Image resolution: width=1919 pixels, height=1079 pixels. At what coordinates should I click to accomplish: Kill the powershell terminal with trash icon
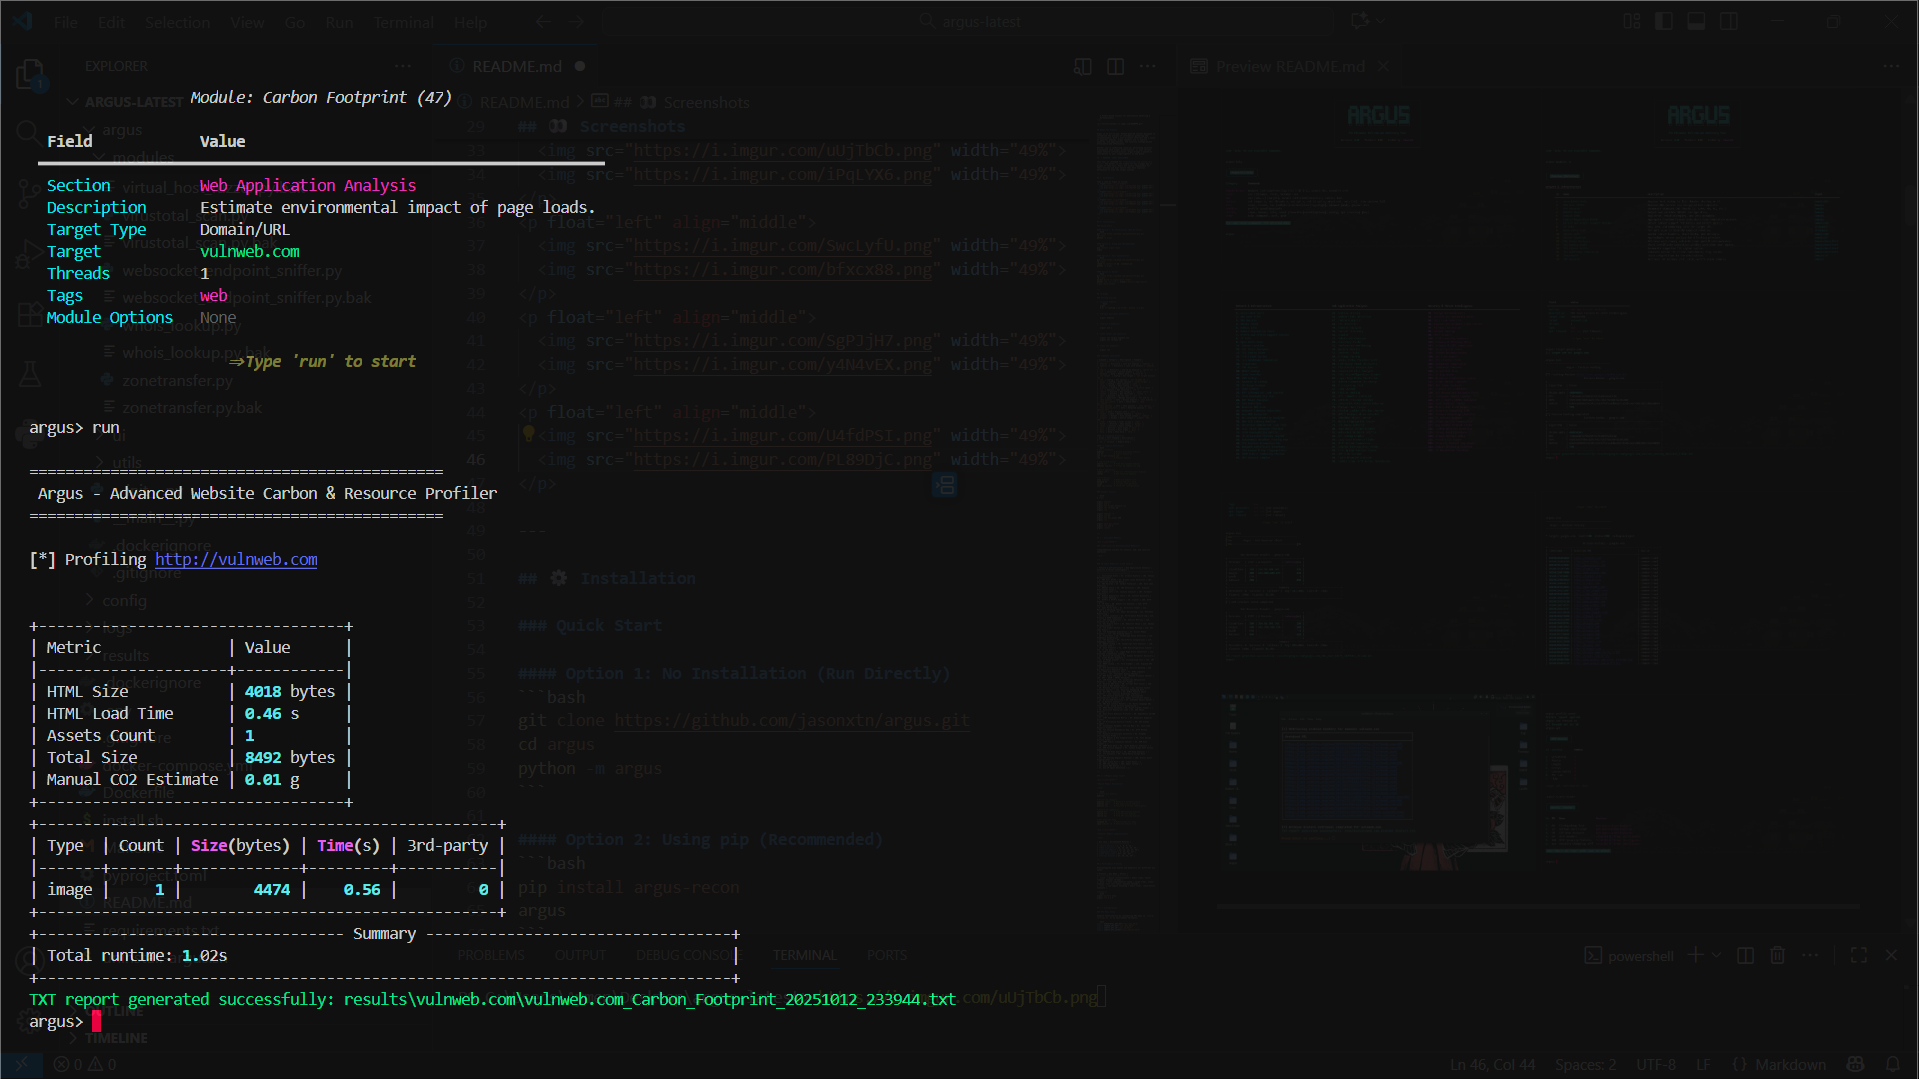[1777, 955]
